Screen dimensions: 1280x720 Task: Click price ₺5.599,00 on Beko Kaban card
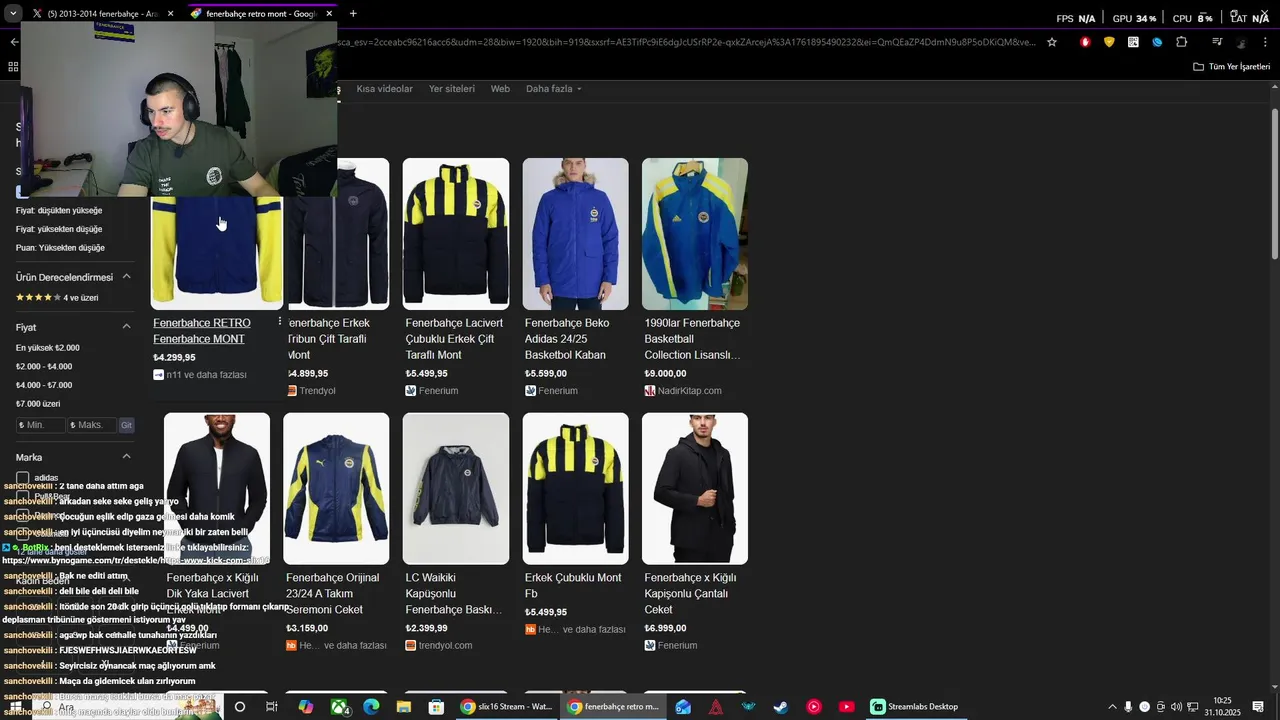tap(546, 374)
